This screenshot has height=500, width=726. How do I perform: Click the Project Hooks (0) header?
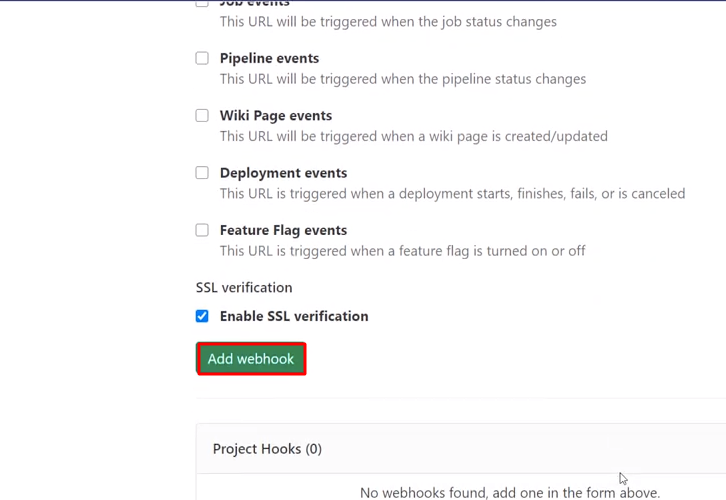267,449
